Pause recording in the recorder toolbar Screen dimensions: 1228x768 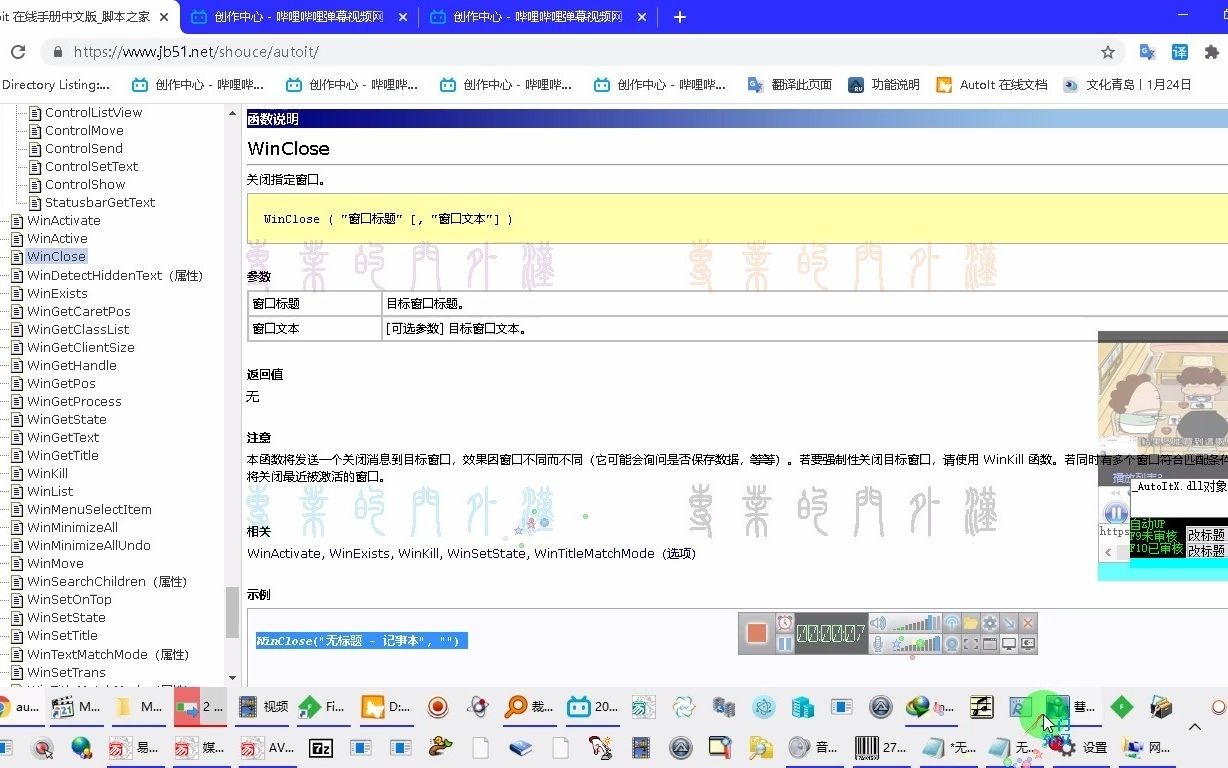(785, 643)
